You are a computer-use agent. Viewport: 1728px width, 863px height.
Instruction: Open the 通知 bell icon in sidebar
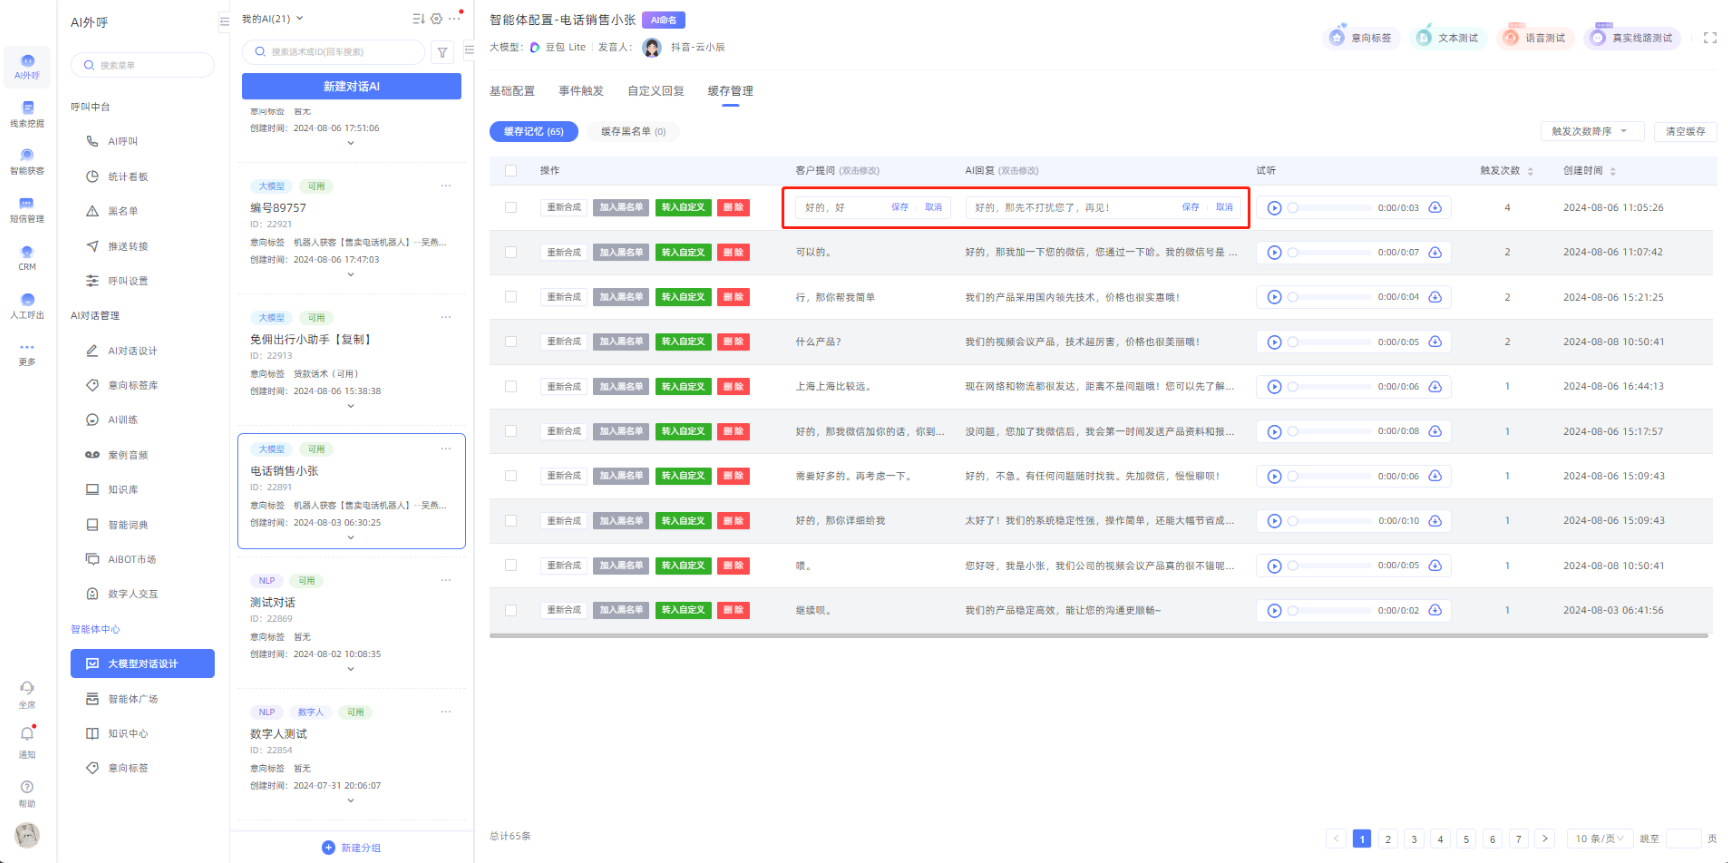click(x=27, y=734)
